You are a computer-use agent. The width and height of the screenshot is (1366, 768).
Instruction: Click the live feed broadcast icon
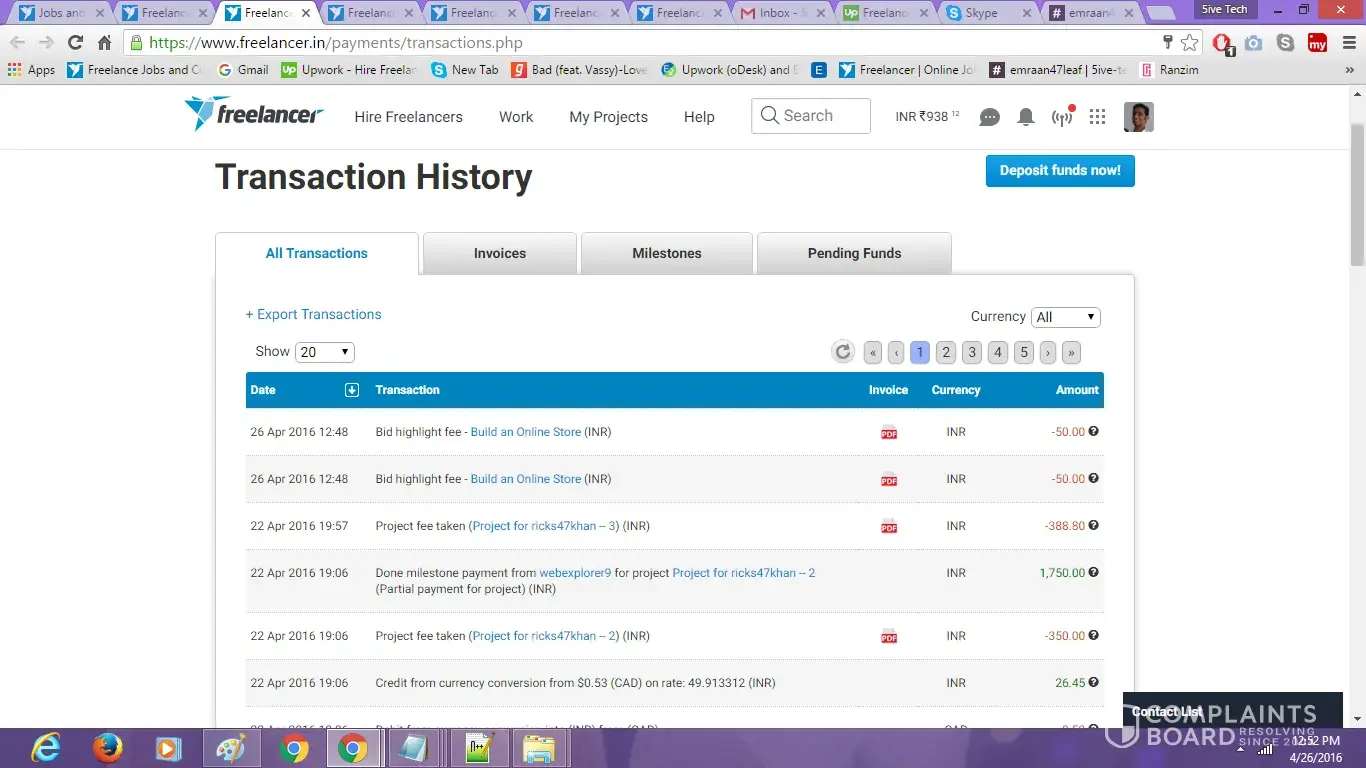(x=1062, y=117)
